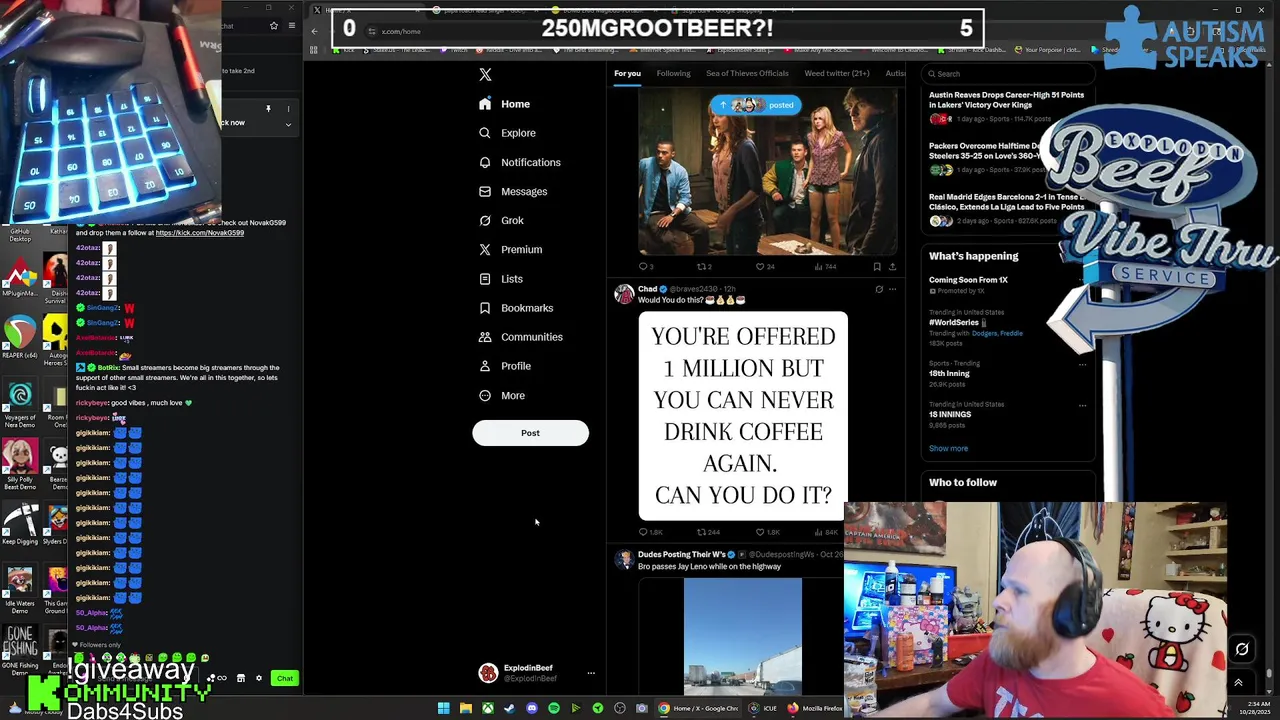The image size is (1280, 720).
Task: Open options for 18th Inning trend
Action: 1082,364
